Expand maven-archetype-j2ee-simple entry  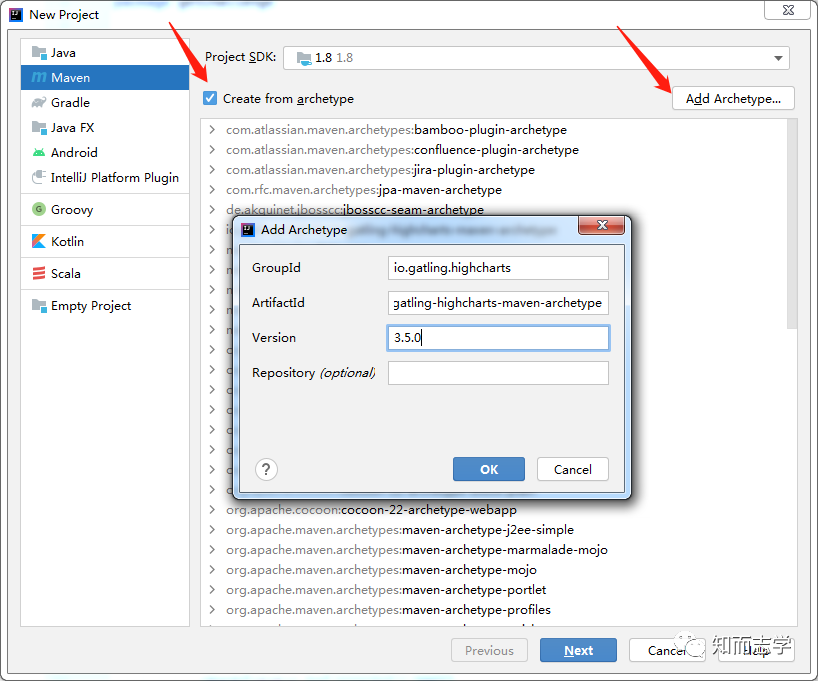212,530
